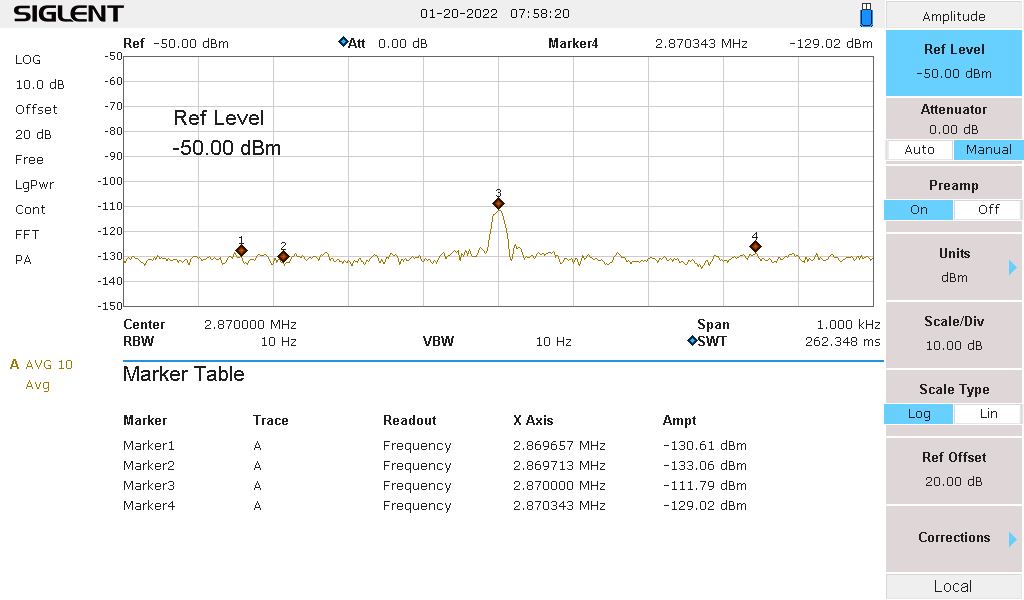Click the date and time display
The width and height of the screenshot is (1024, 600).
point(495,14)
